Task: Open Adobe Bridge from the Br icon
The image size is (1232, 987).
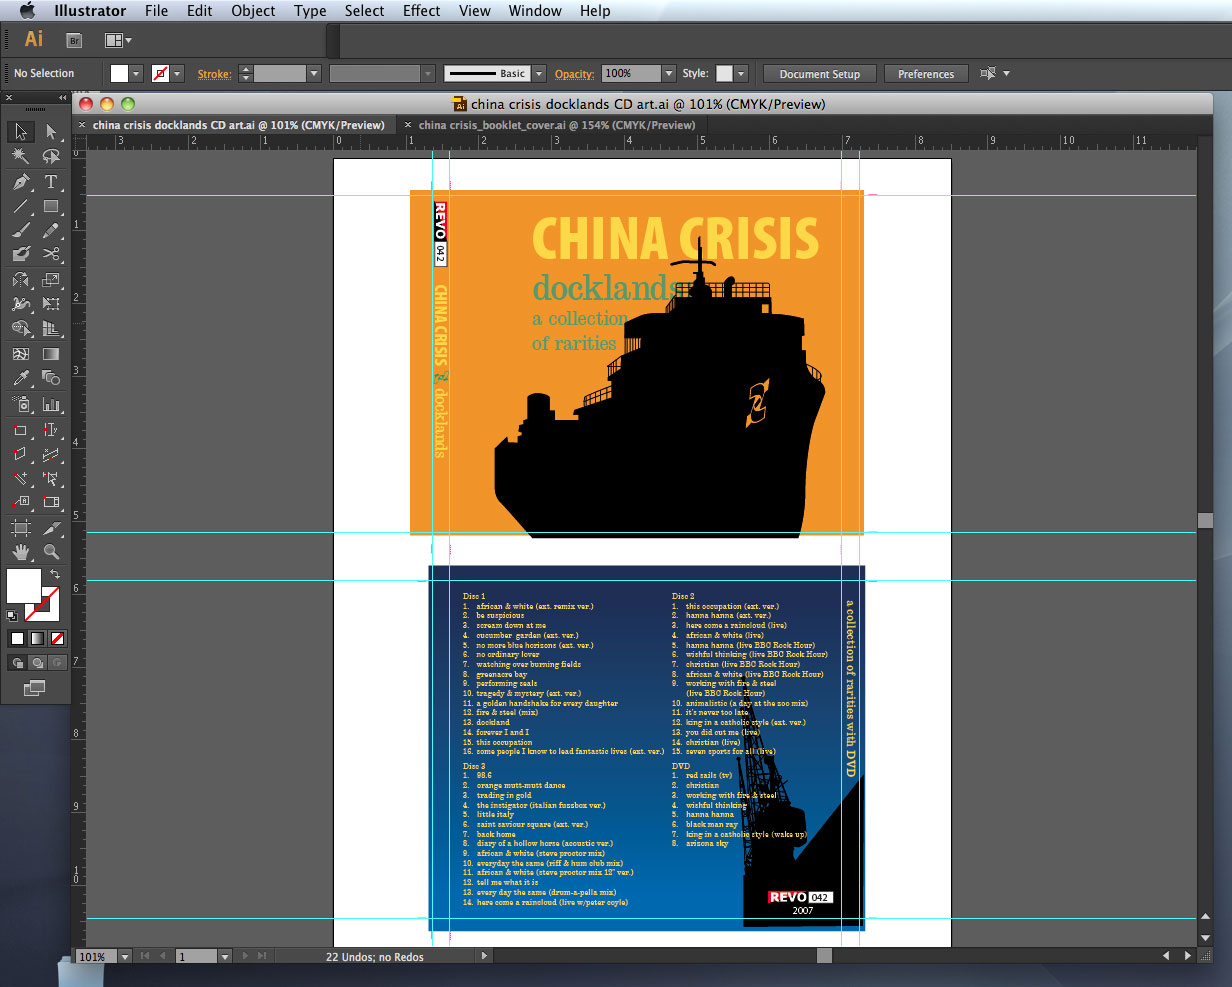Action: click(74, 40)
